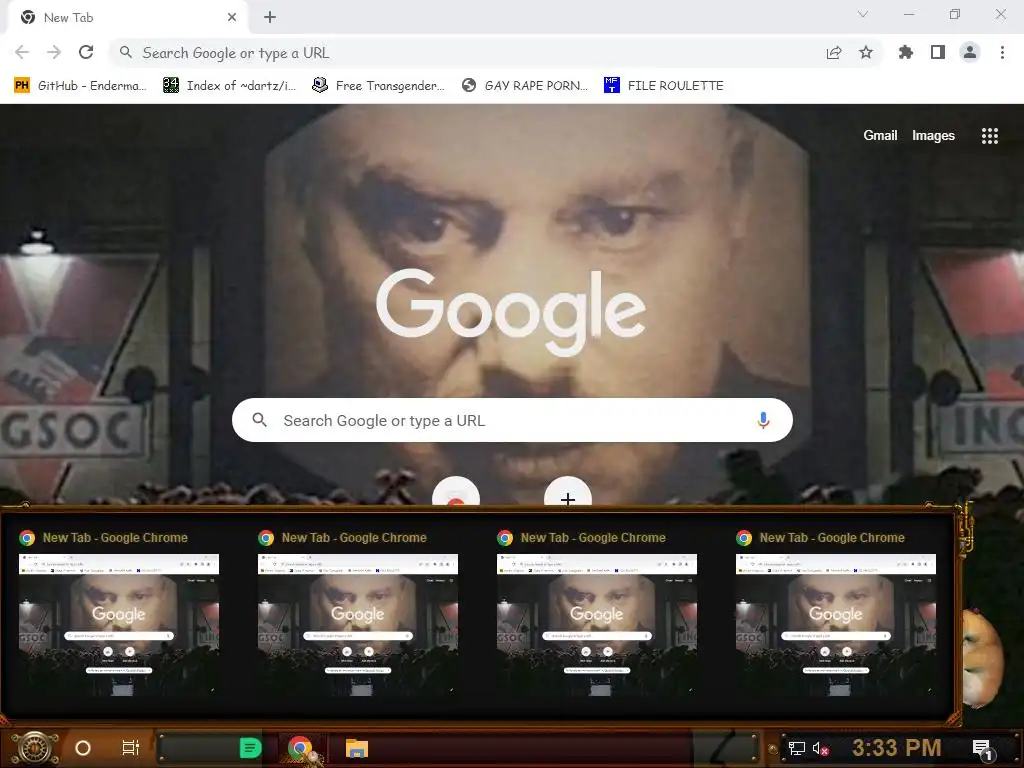Click the PH favicon in bookmarks bar
1024x768 pixels.
pyautogui.click(x=22, y=86)
